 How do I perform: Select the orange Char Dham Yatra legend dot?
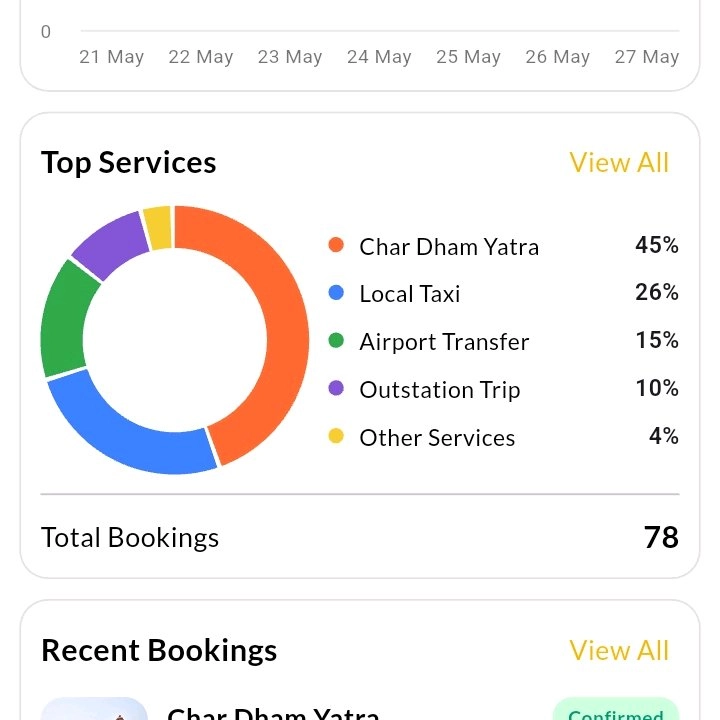click(336, 245)
